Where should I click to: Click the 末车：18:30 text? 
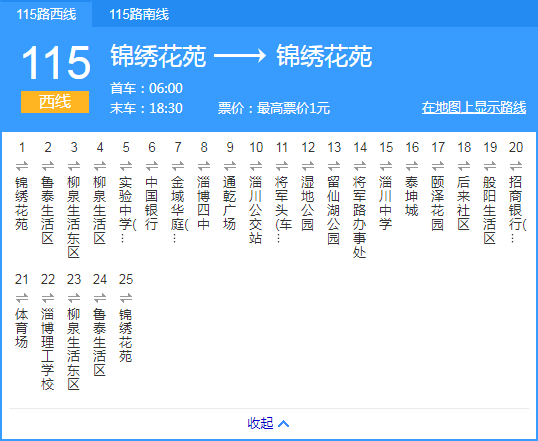[147, 108]
